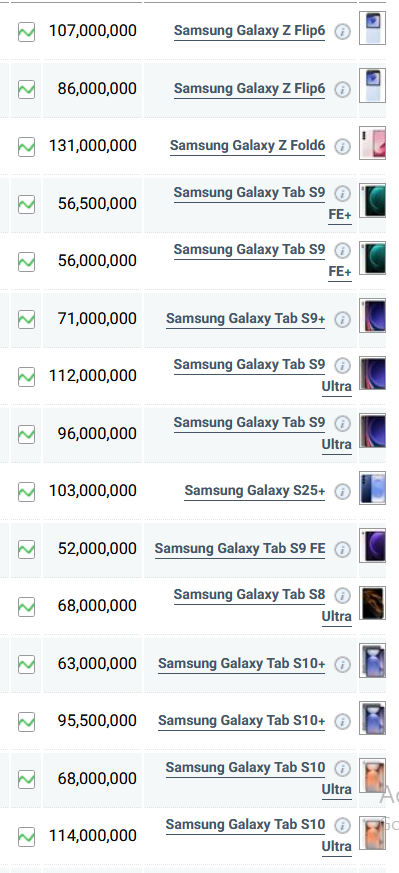
Task: Show info for Samsung Galaxy Tab S9+
Action: pyautogui.click(x=343, y=320)
